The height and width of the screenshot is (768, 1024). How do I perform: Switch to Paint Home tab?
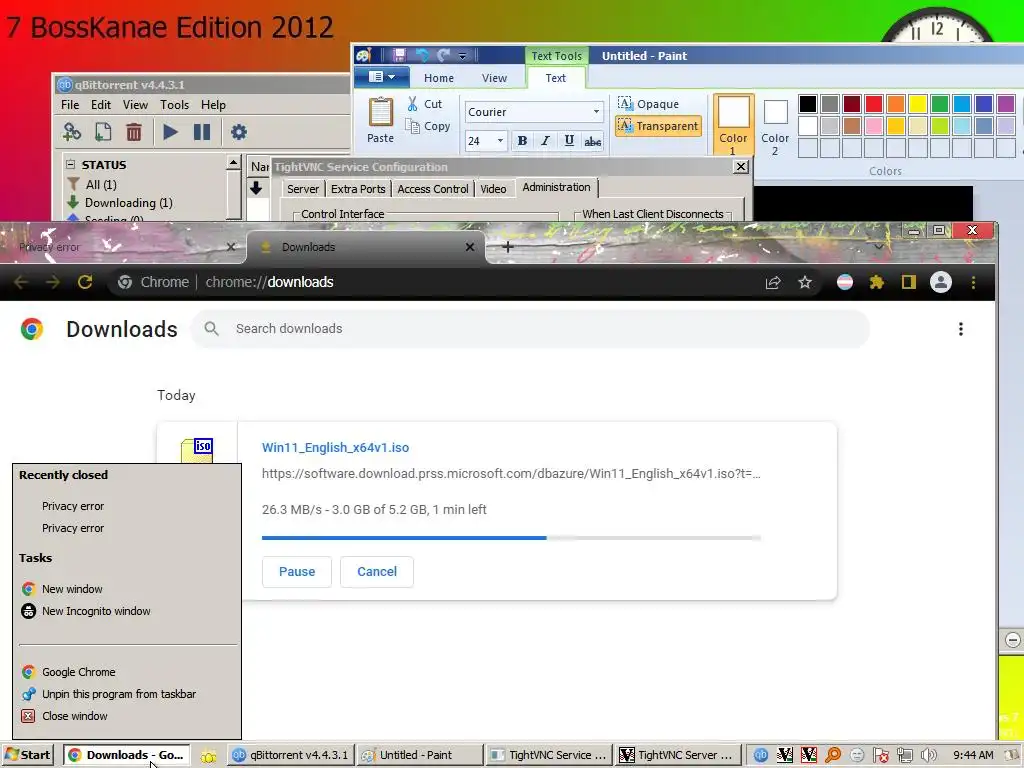point(439,78)
